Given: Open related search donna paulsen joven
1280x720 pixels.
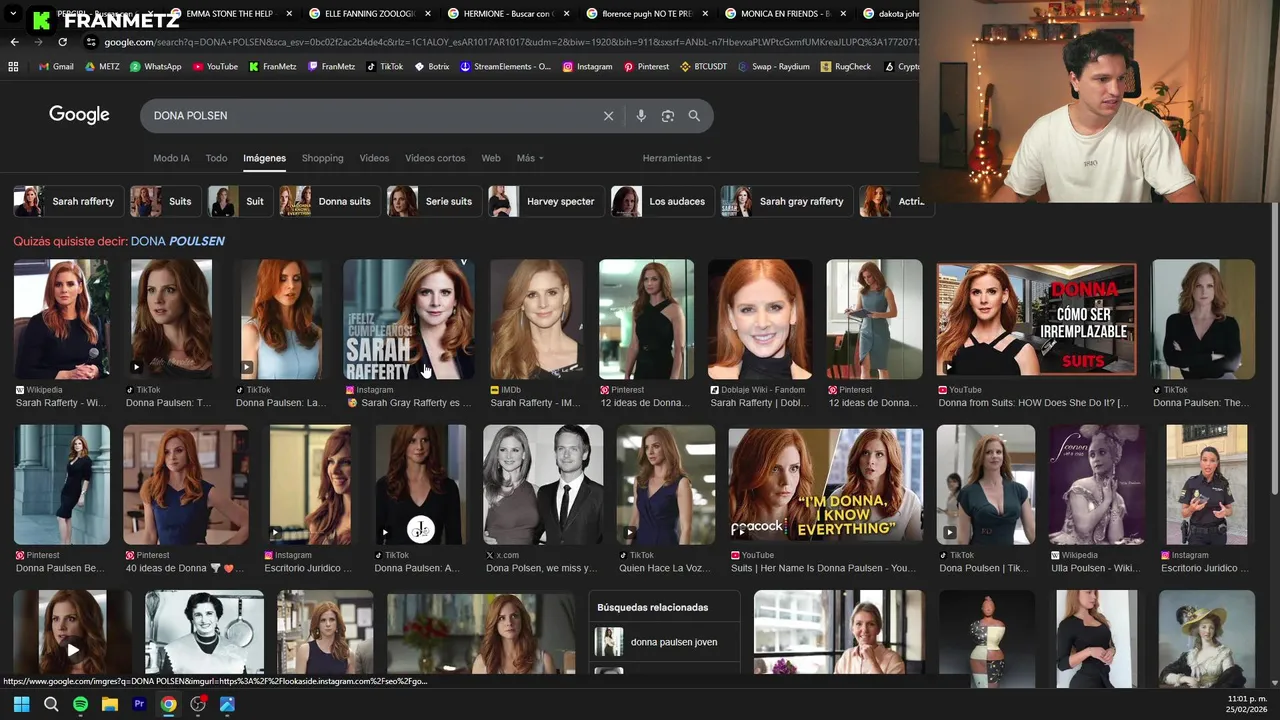Looking at the screenshot, I should pos(666,642).
